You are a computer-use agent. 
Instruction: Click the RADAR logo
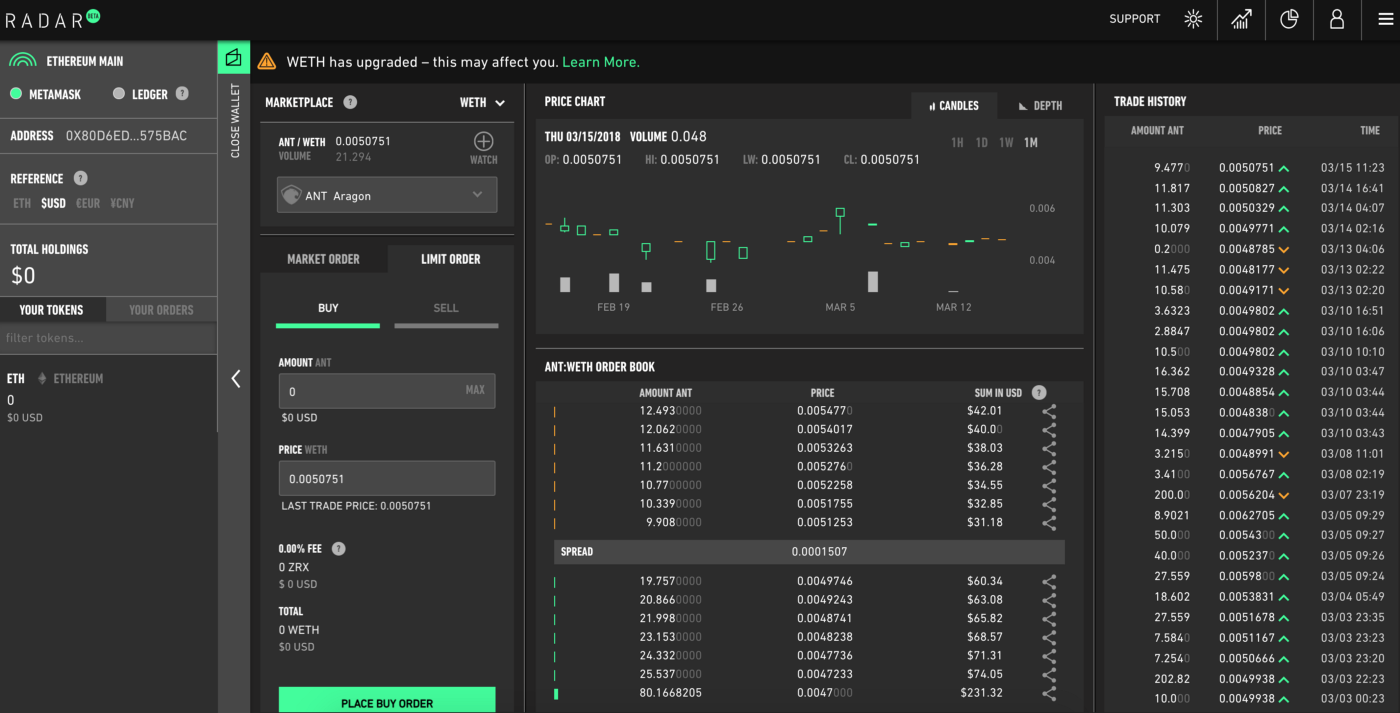click(x=52, y=18)
